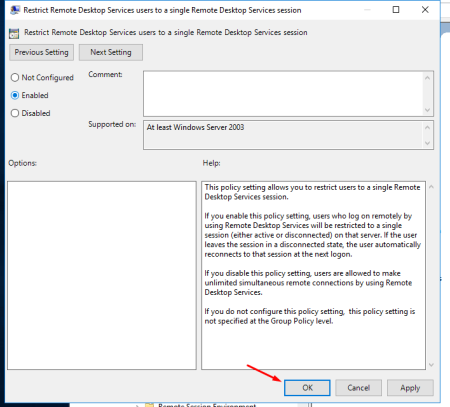
Task: Go to Next Setting
Action: 111,52
